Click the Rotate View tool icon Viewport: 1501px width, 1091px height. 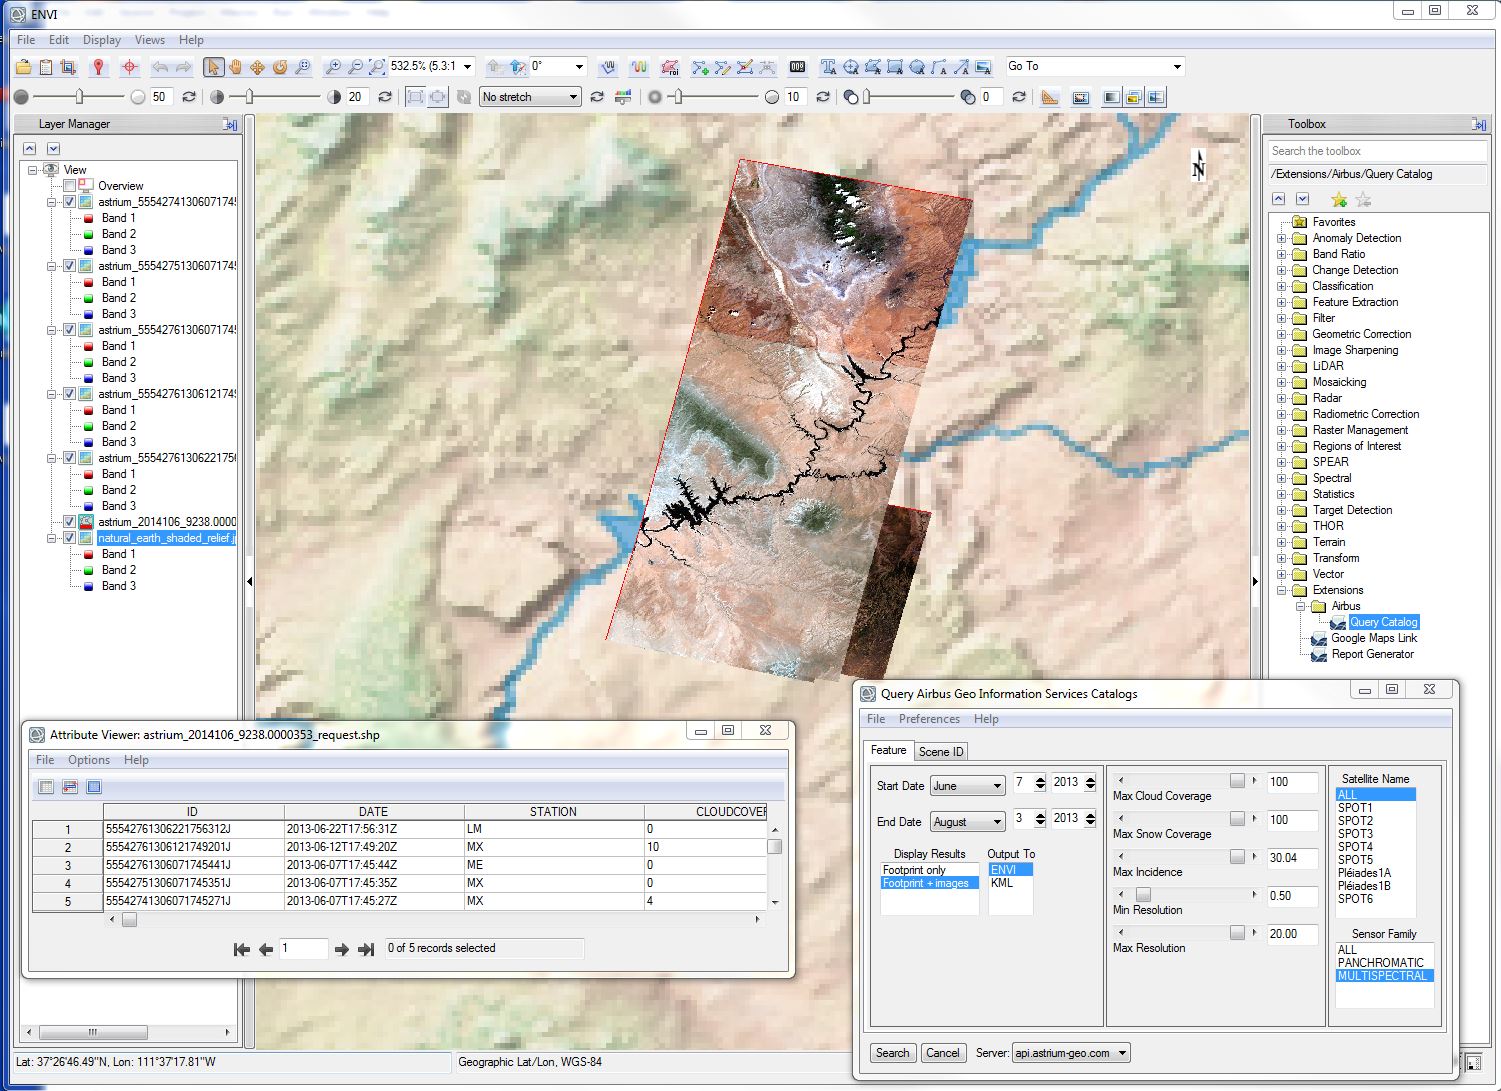[x=278, y=66]
